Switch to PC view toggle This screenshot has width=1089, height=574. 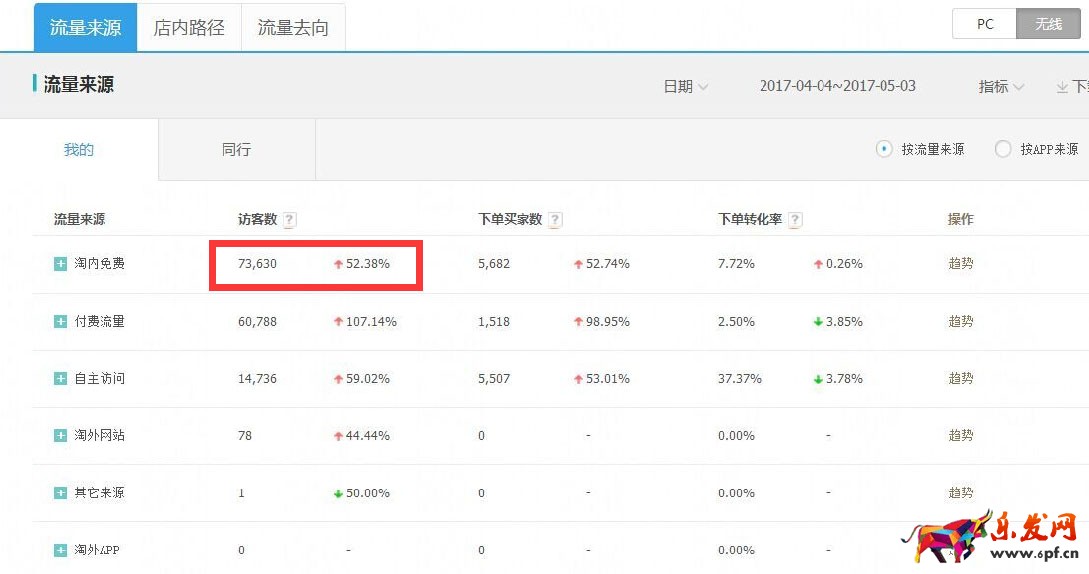click(985, 24)
